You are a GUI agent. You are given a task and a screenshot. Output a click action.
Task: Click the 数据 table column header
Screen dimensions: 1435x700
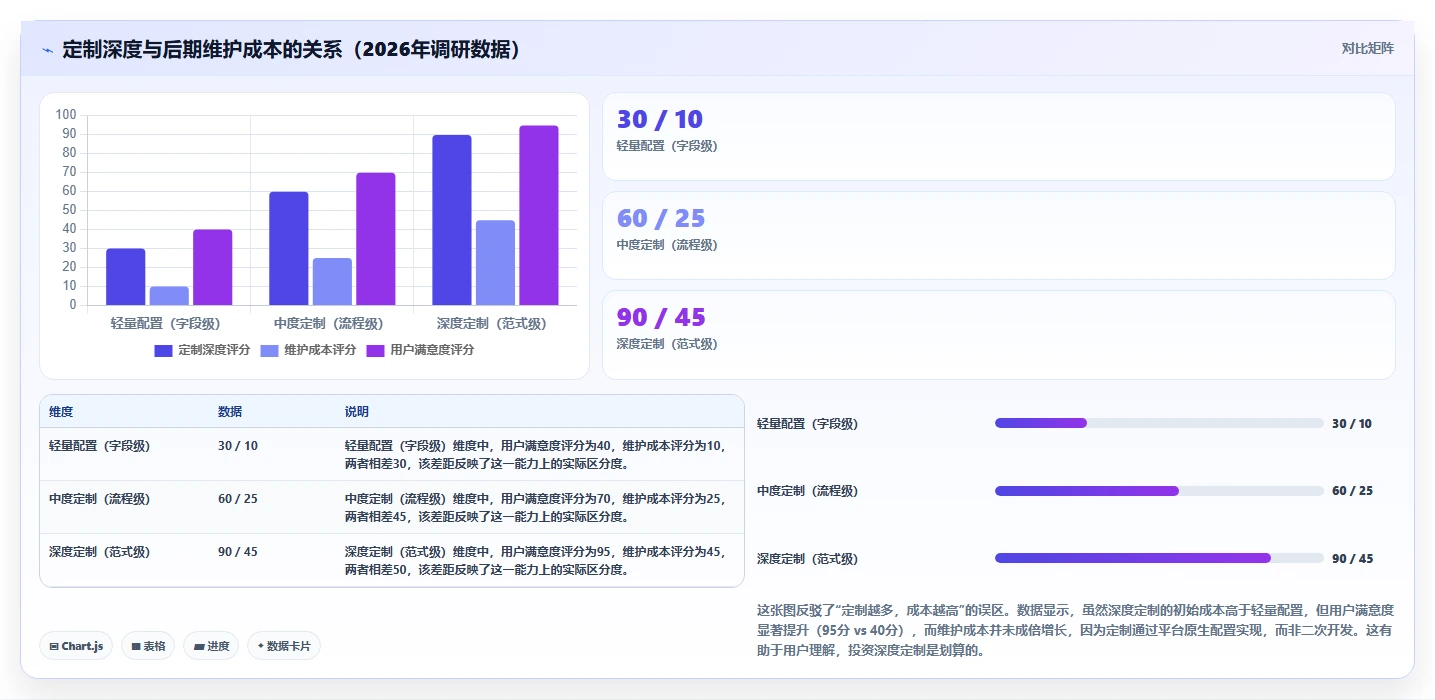click(230, 412)
